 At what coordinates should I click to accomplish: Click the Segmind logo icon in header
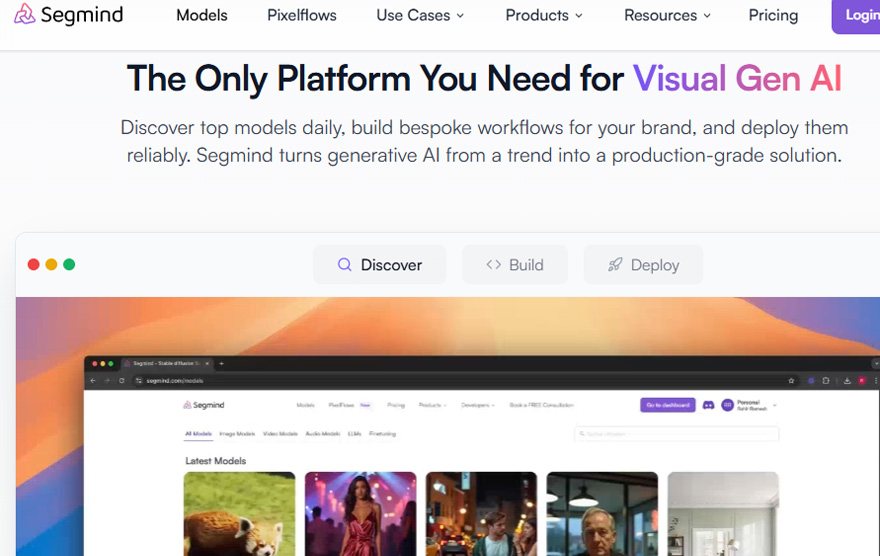(x=24, y=14)
